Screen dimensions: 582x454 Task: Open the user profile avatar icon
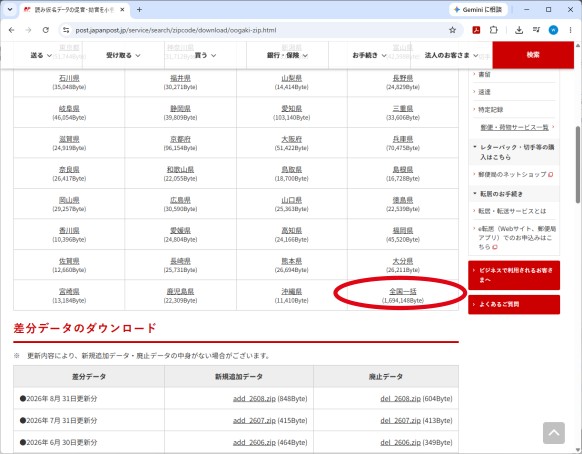point(553,30)
